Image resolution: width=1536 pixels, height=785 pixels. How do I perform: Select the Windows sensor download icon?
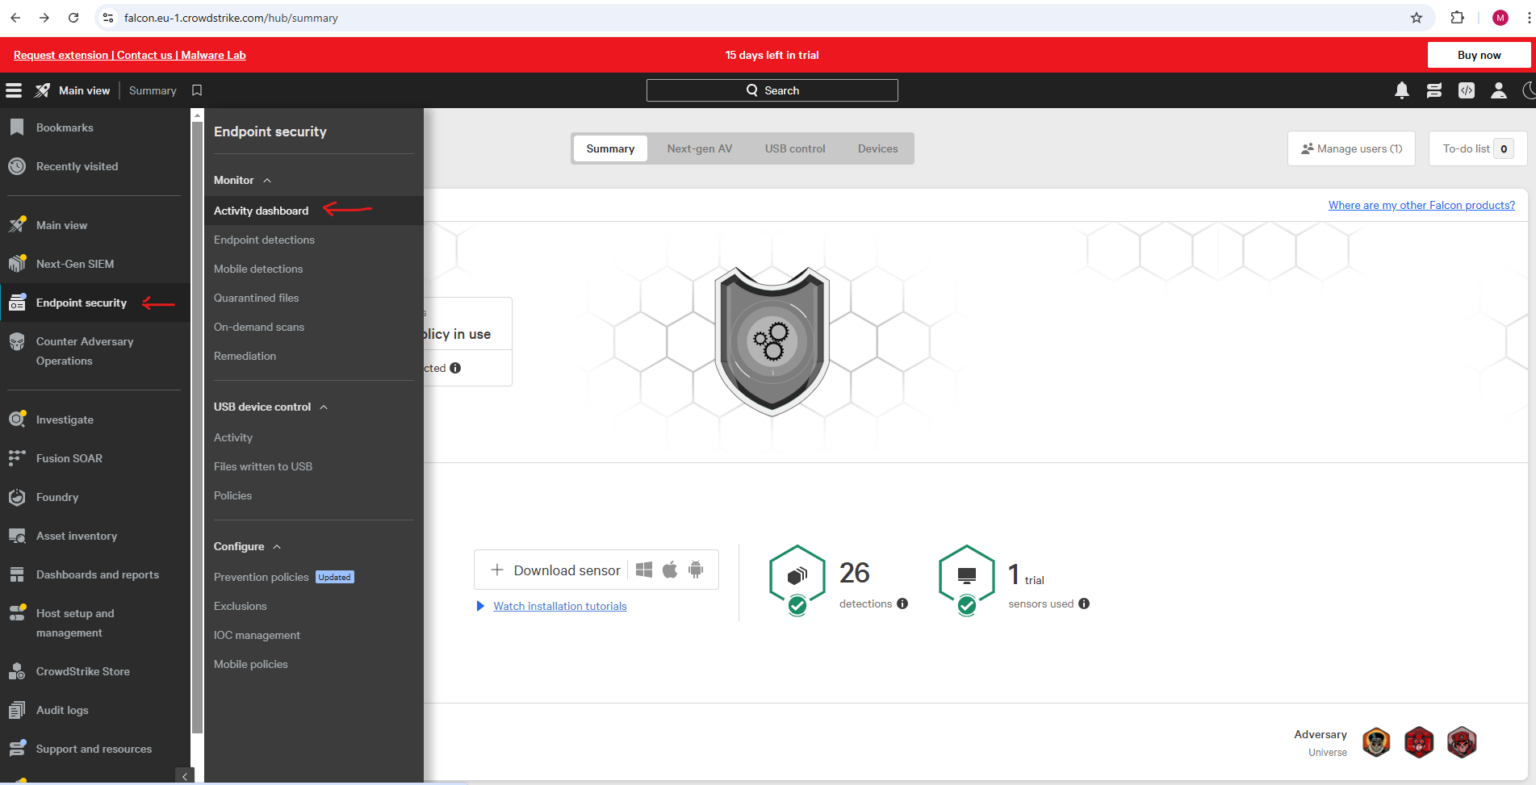(x=643, y=569)
